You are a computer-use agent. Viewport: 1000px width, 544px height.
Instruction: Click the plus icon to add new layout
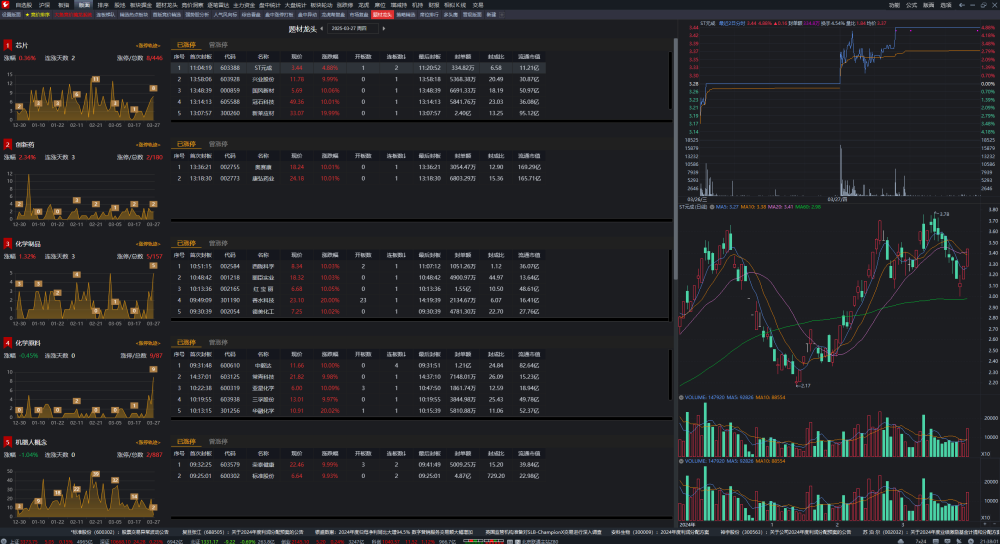coord(503,14)
